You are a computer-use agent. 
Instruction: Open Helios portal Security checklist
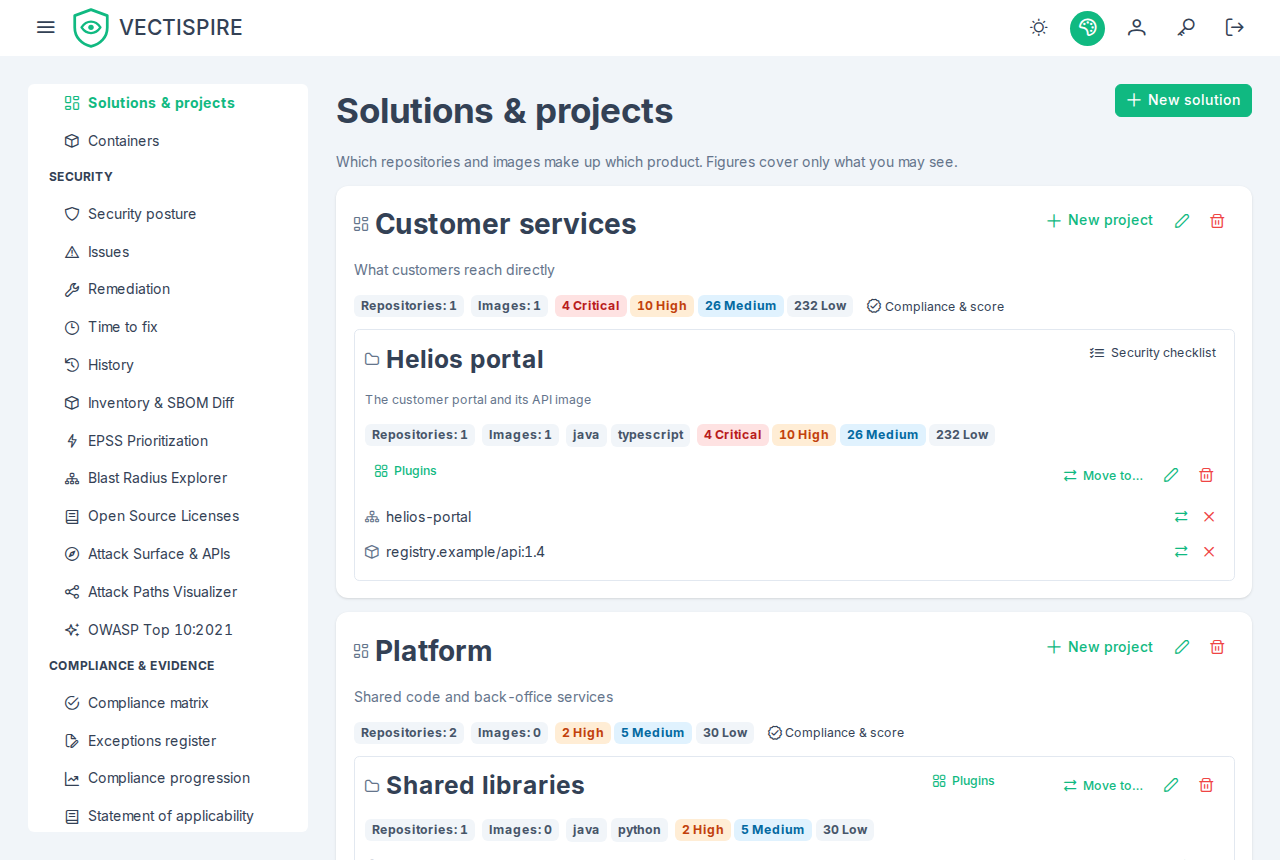(x=1153, y=353)
